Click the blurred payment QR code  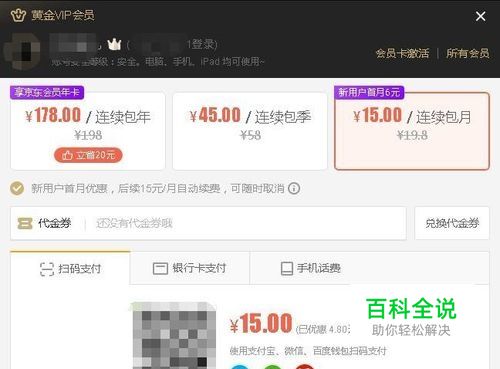[x=173, y=335]
